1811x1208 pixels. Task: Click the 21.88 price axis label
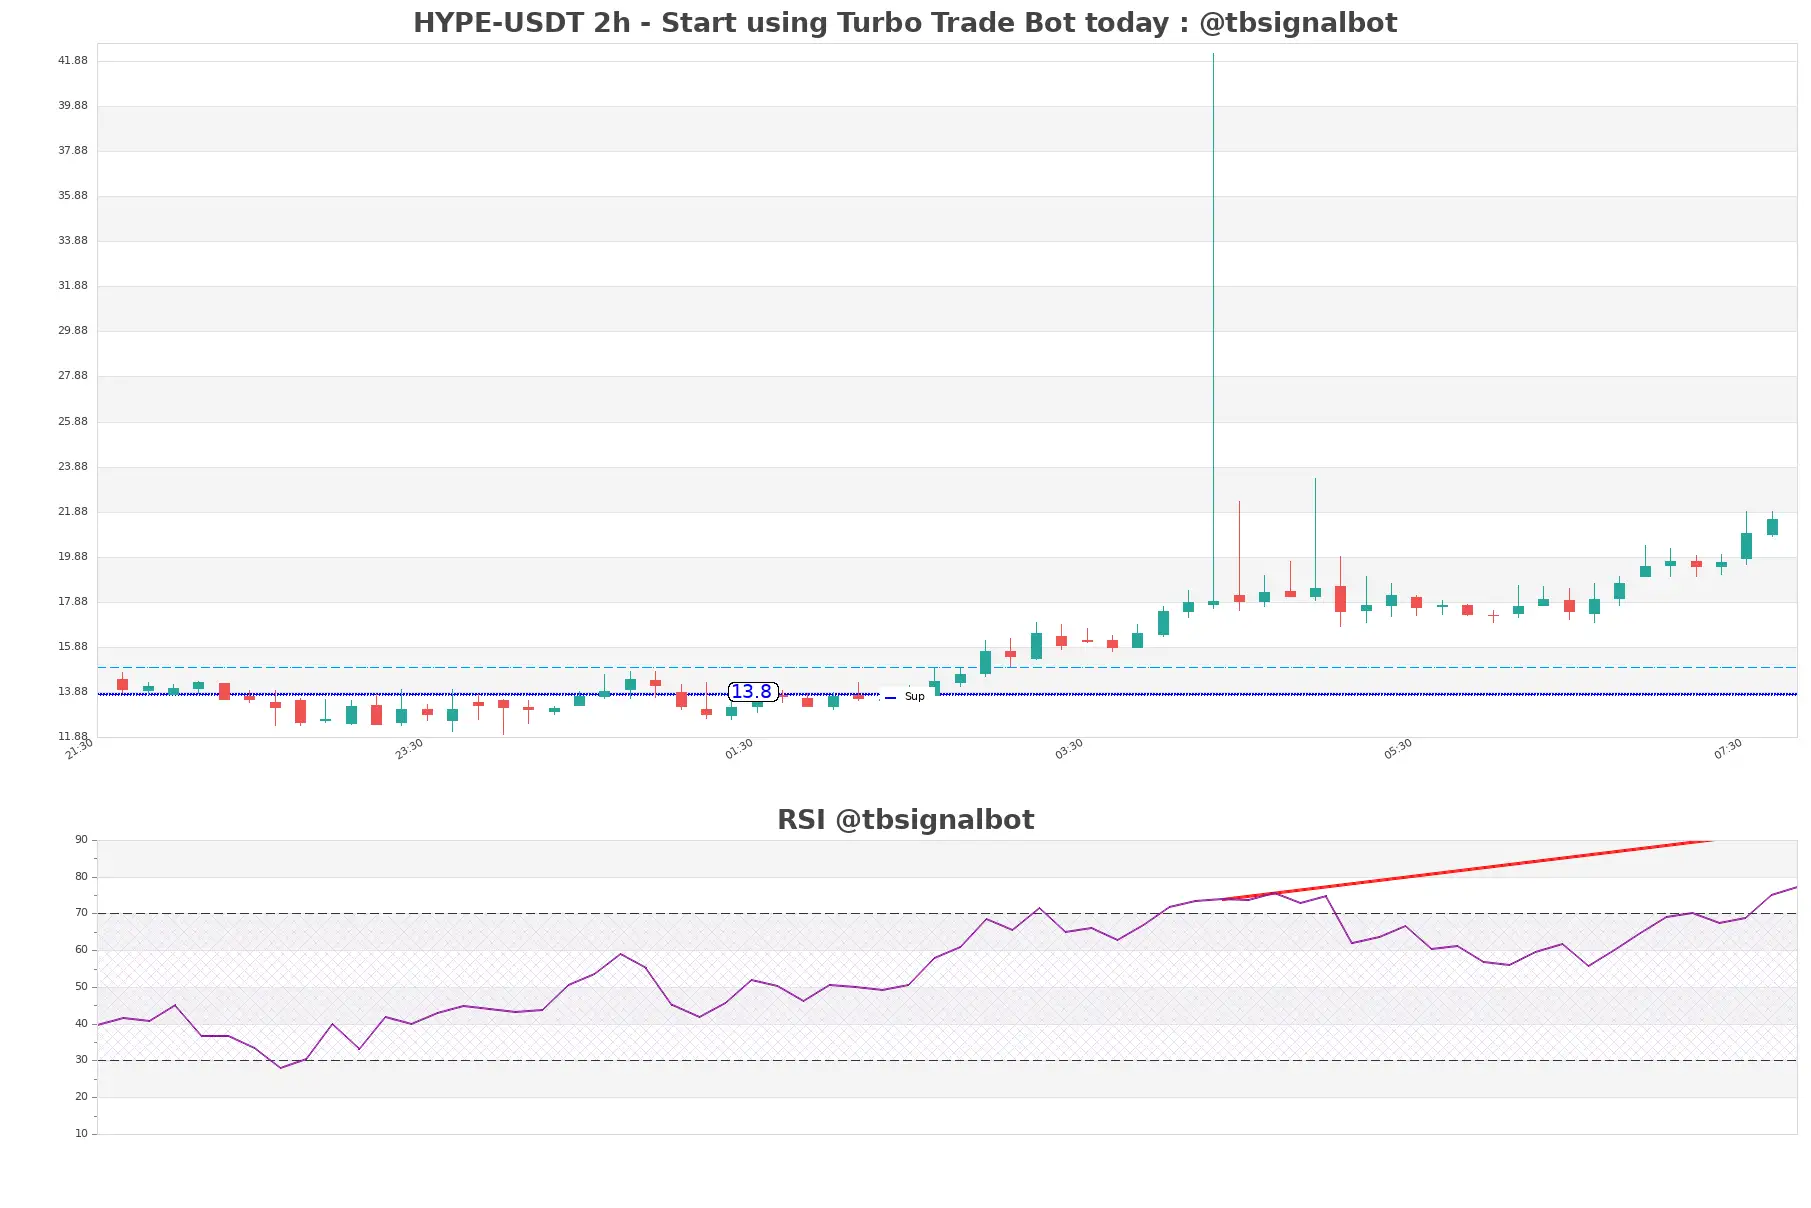click(x=72, y=512)
